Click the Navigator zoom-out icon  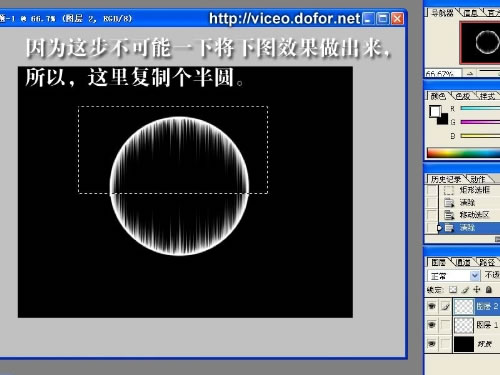pyautogui.click(x=469, y=73)
